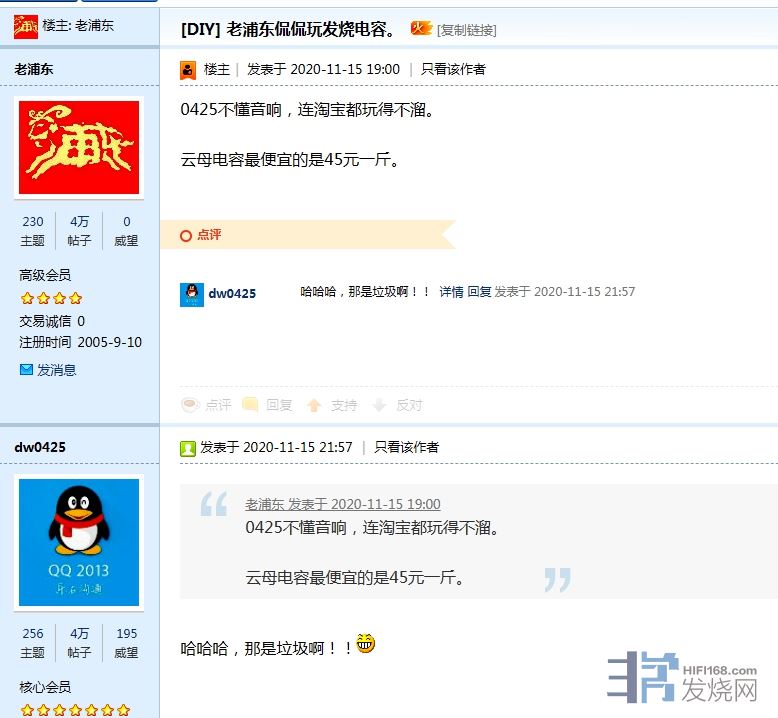The width and height of the screenshot is (778, 718).
Task: Open dw0425 username link in comment
Action: point(232,293)
